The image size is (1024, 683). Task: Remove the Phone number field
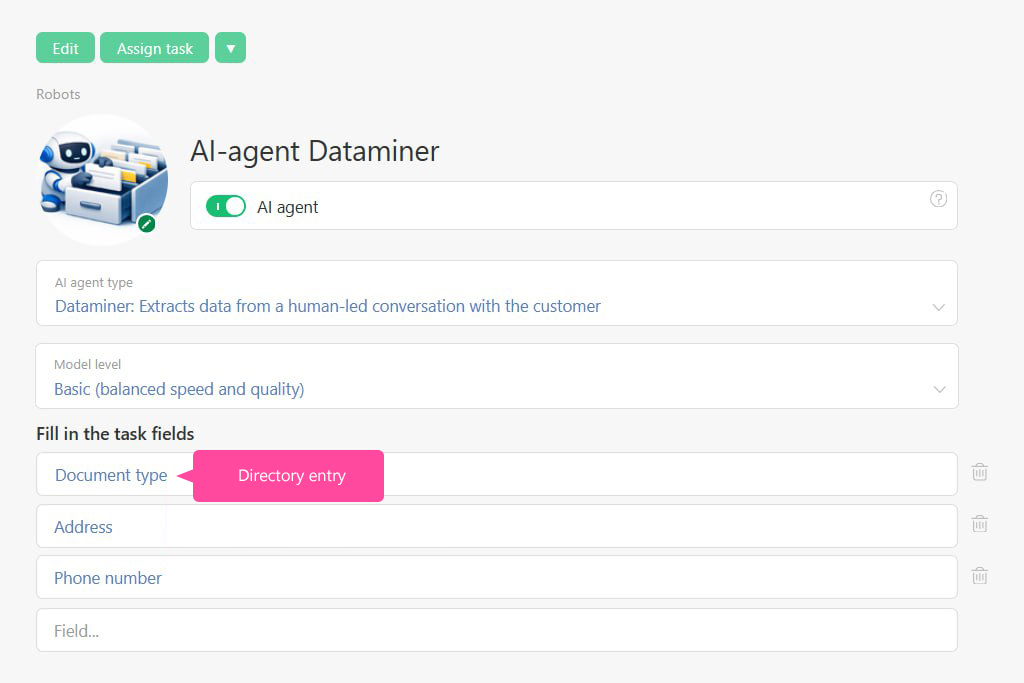[980, 575]
